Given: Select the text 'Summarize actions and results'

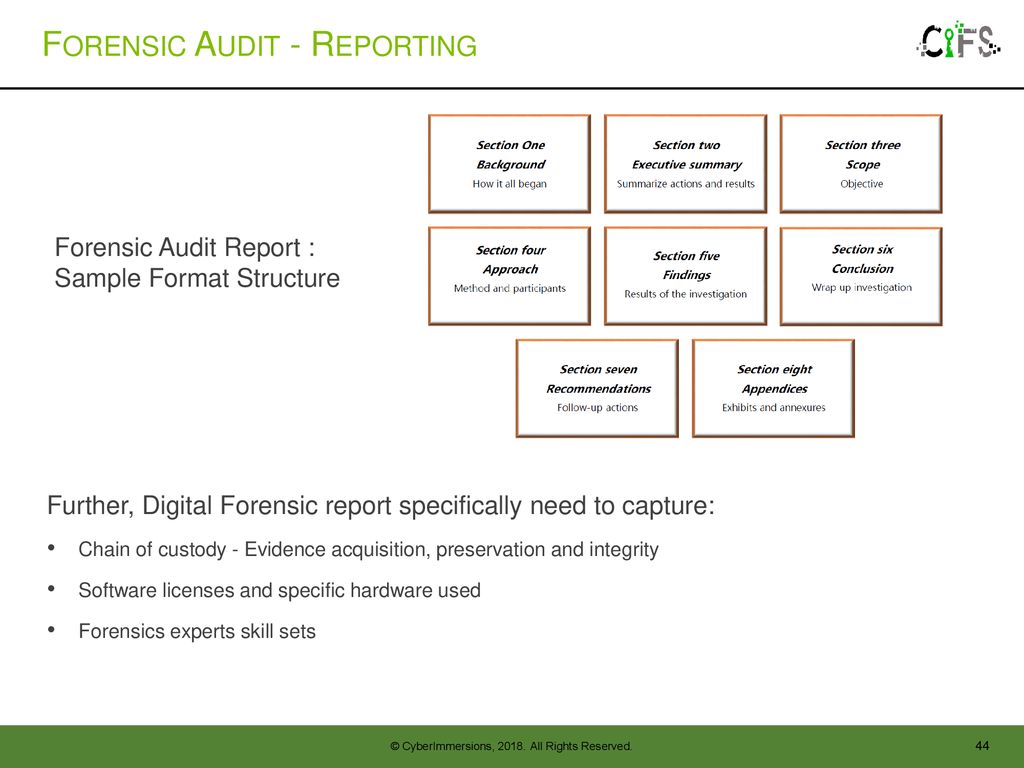Looking at the screenshot, I should point(686,184).
